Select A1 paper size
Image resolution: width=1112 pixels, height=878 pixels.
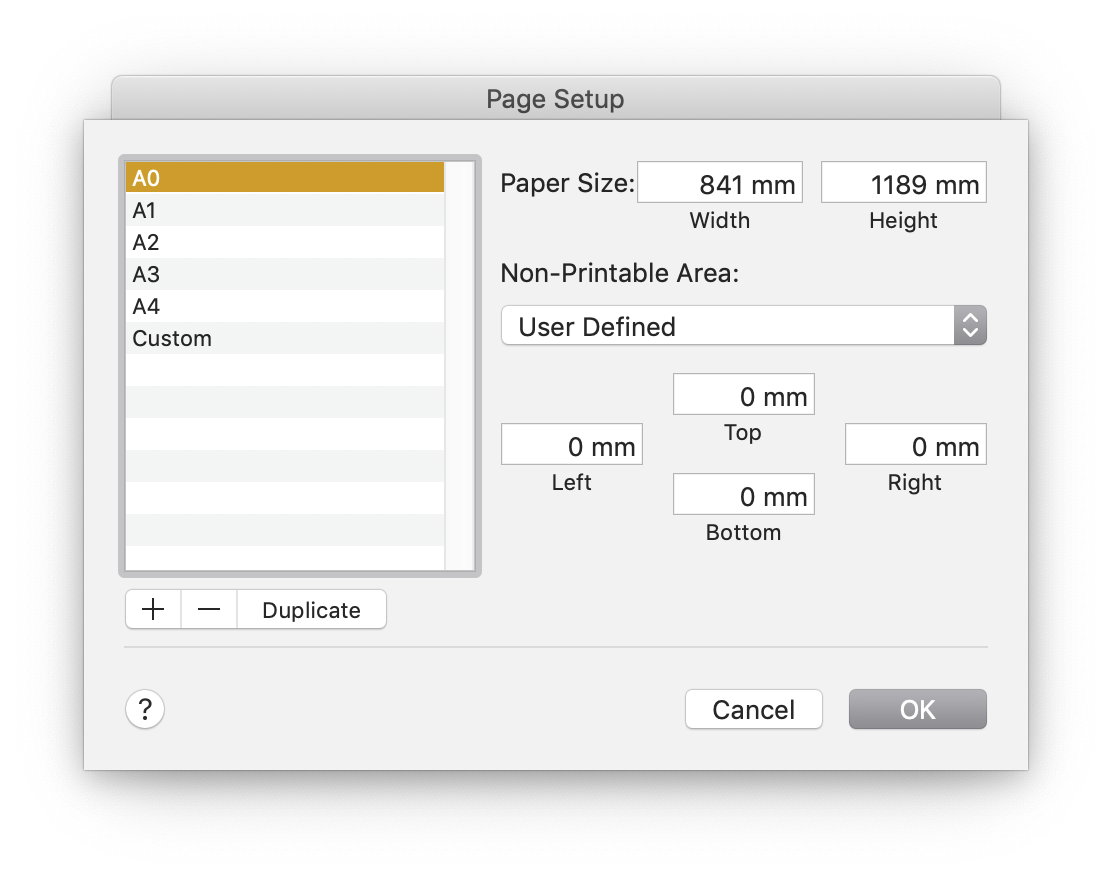[x=284, y=210]
